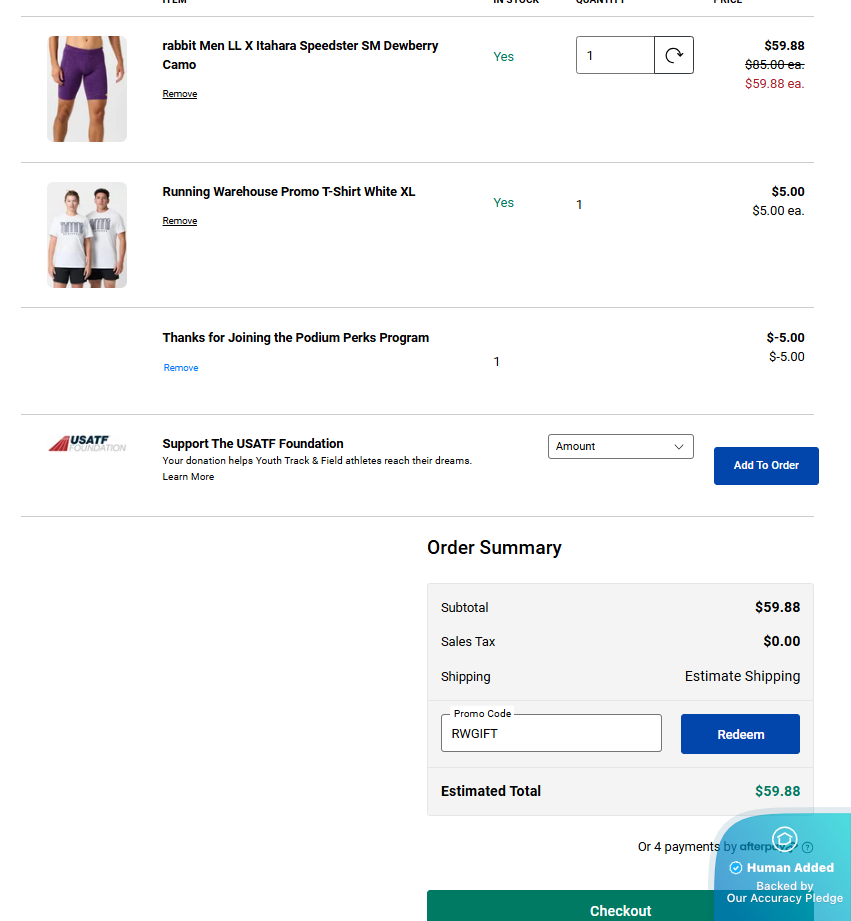Click the home icon in the overlay badge
This screenshot has width=851, height=921.
tap(784, 838)
